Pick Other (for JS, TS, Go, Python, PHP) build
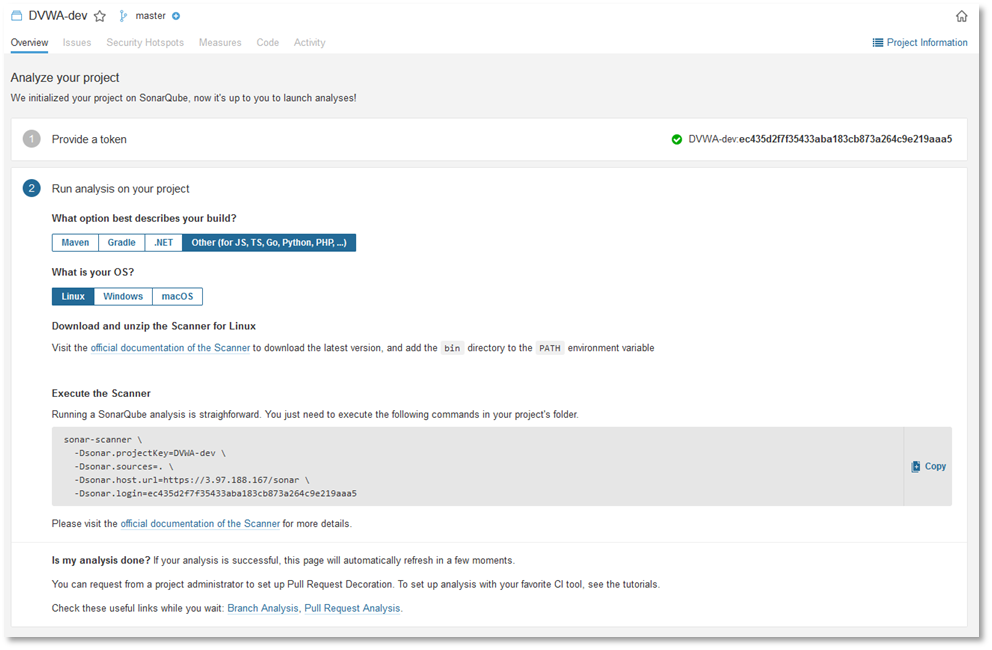 [269, 243]
